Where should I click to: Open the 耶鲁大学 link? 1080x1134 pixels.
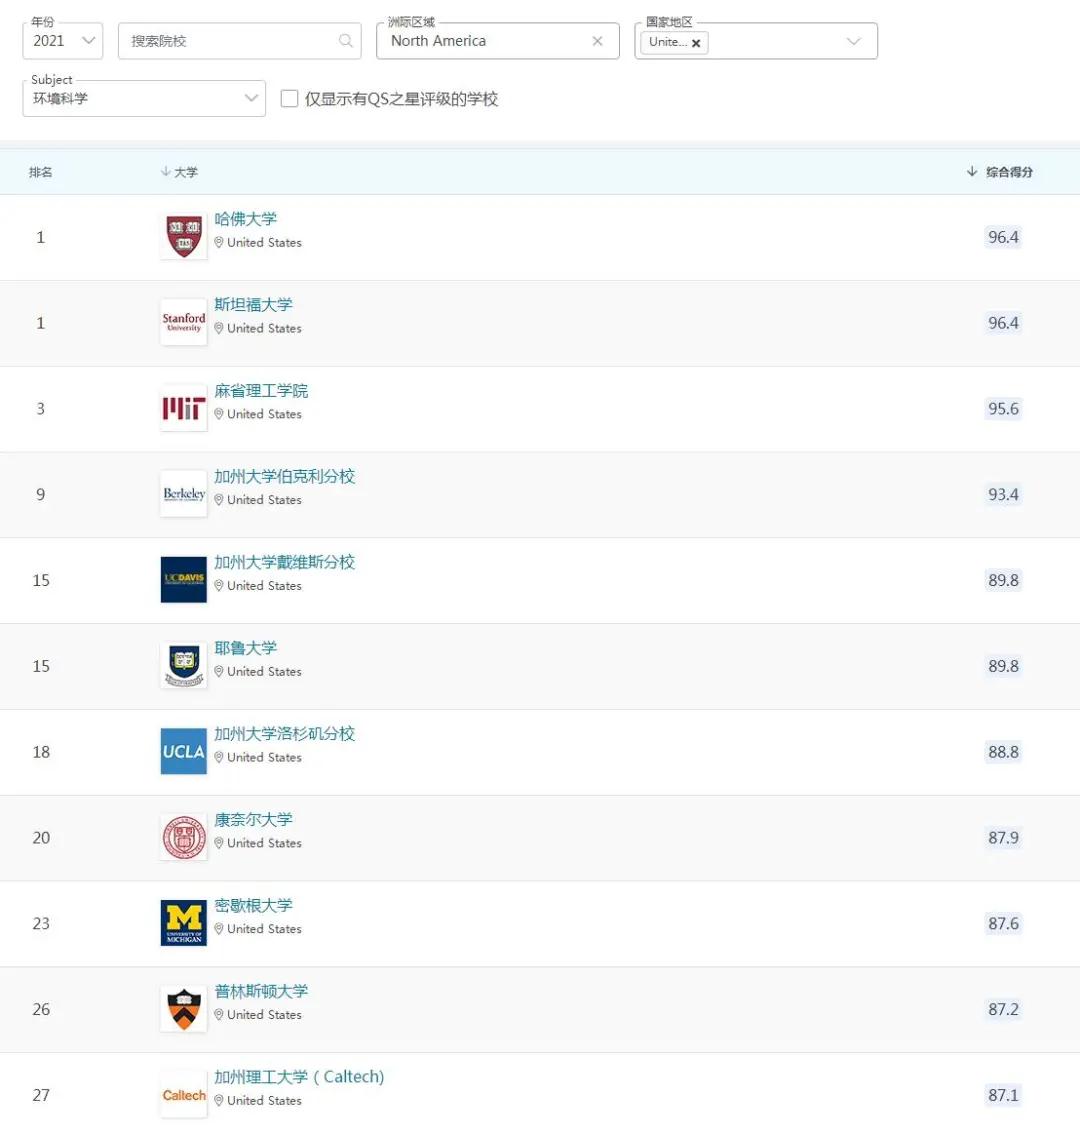246,648
